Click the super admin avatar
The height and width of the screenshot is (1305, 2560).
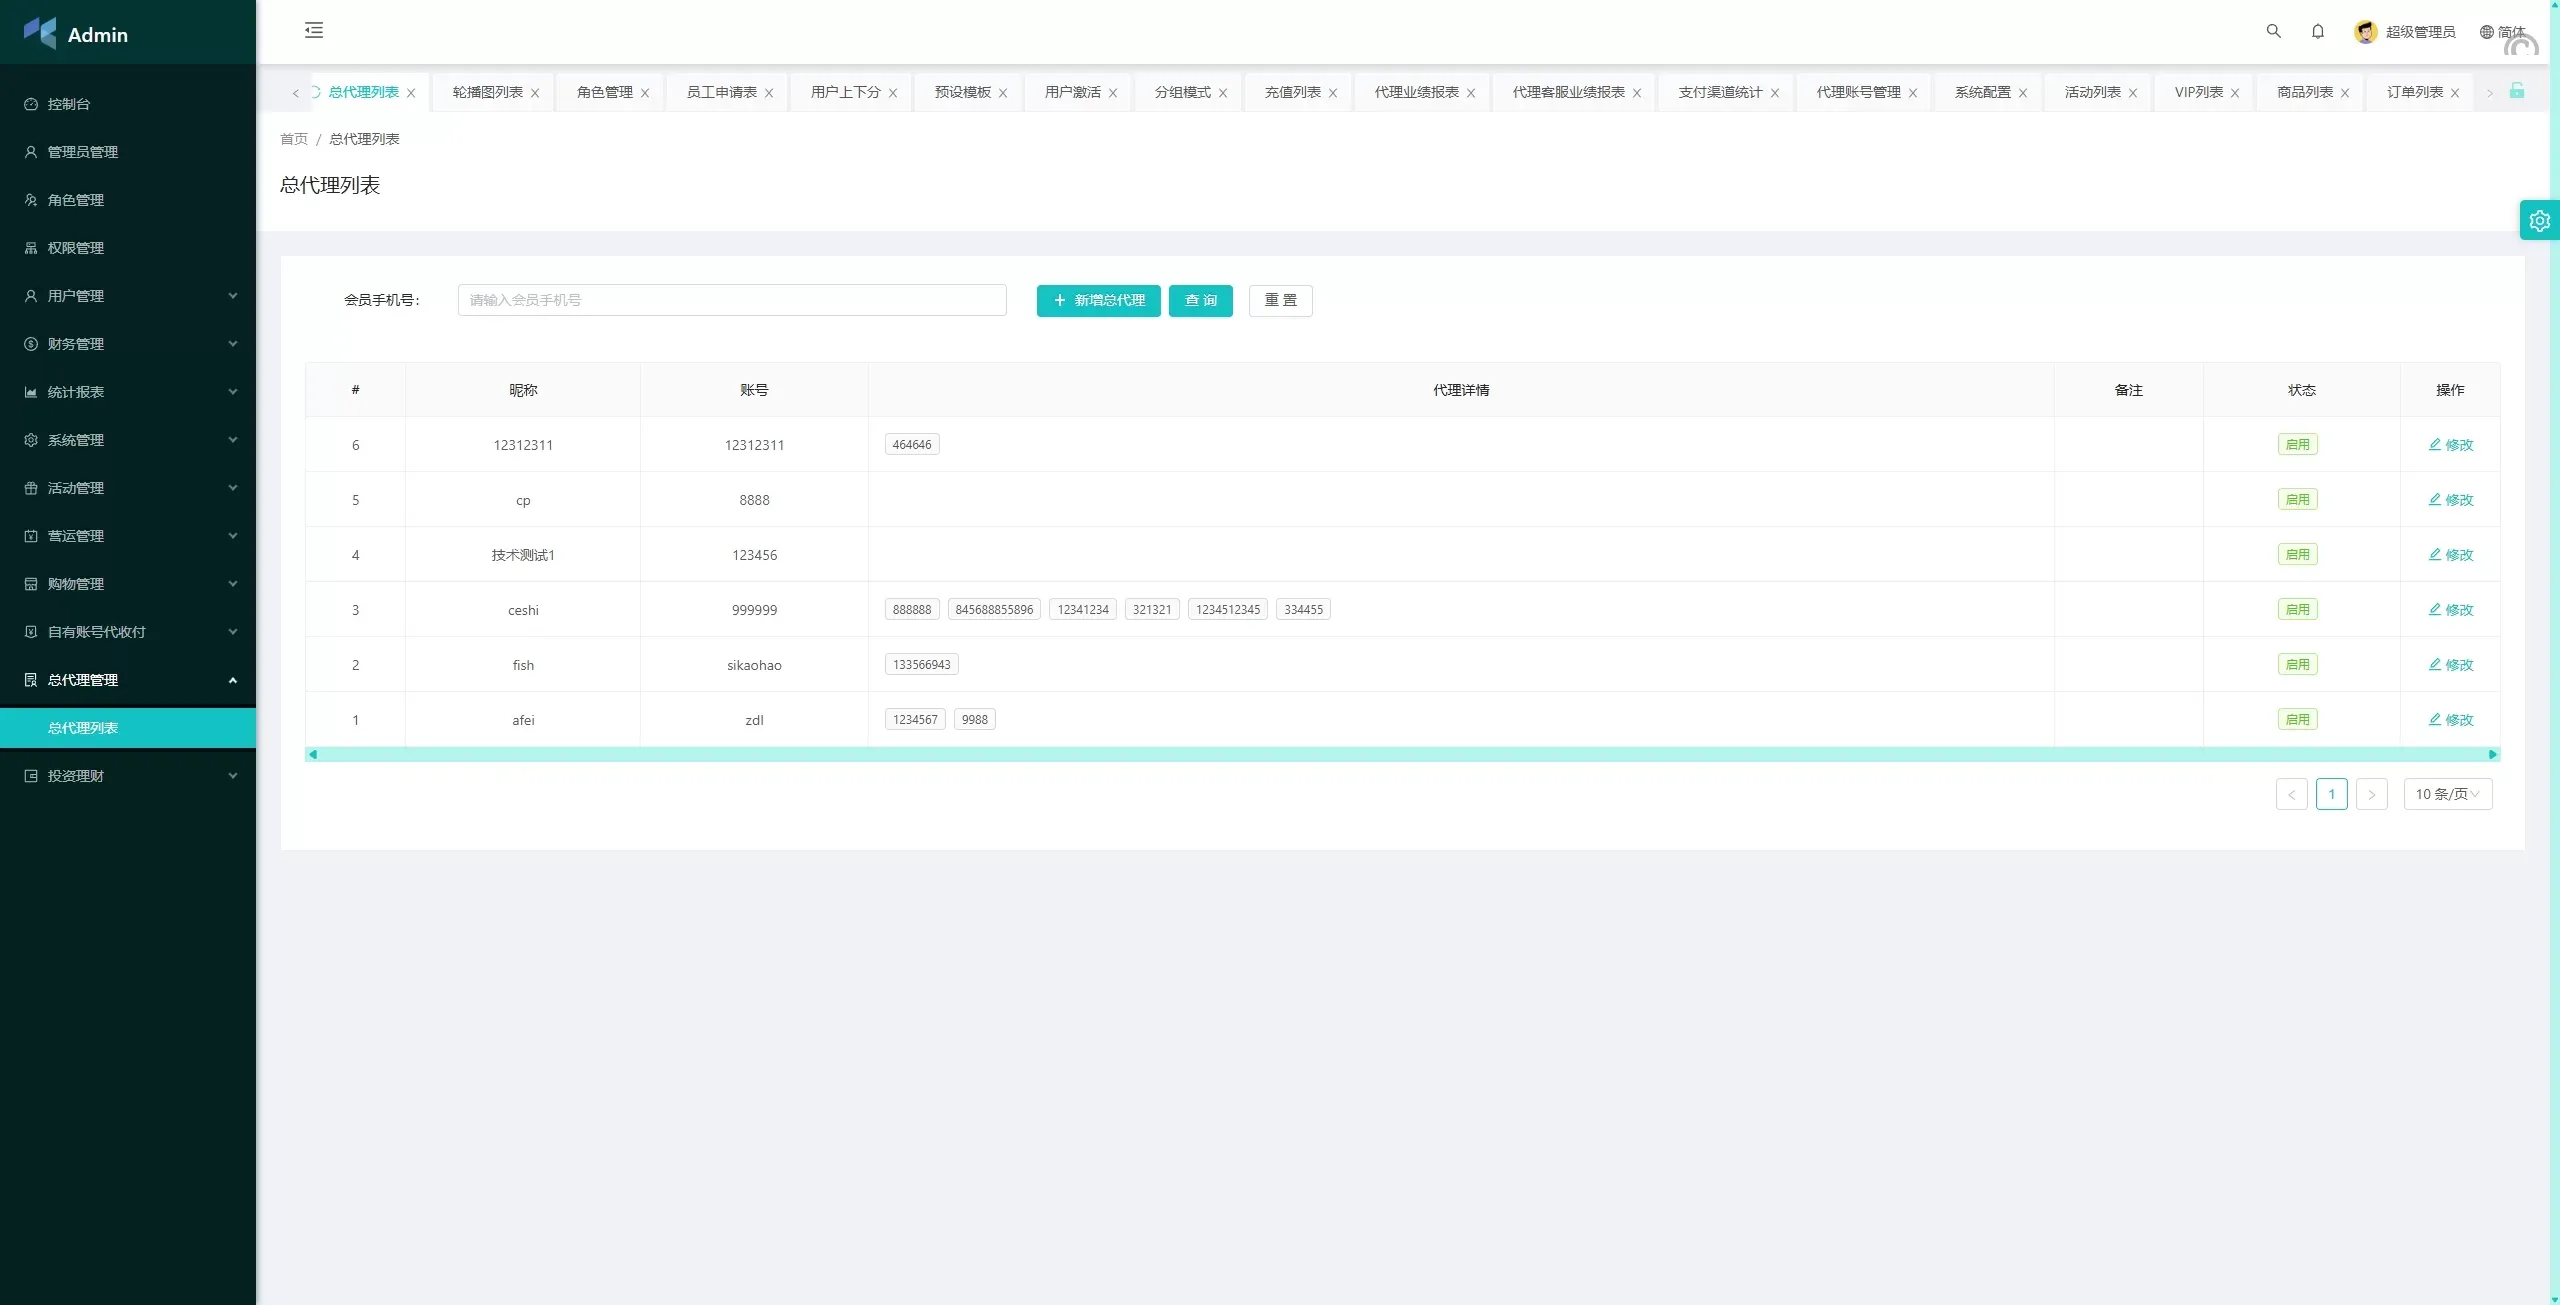pos(2365,32)
